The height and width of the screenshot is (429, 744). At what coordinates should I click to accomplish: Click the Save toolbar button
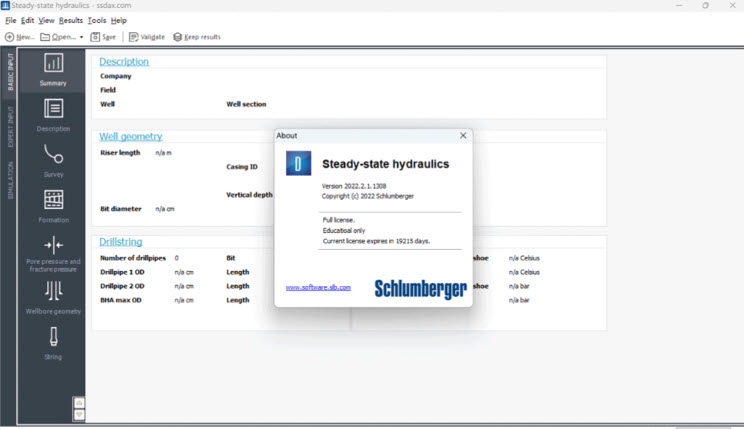[103, 37]
